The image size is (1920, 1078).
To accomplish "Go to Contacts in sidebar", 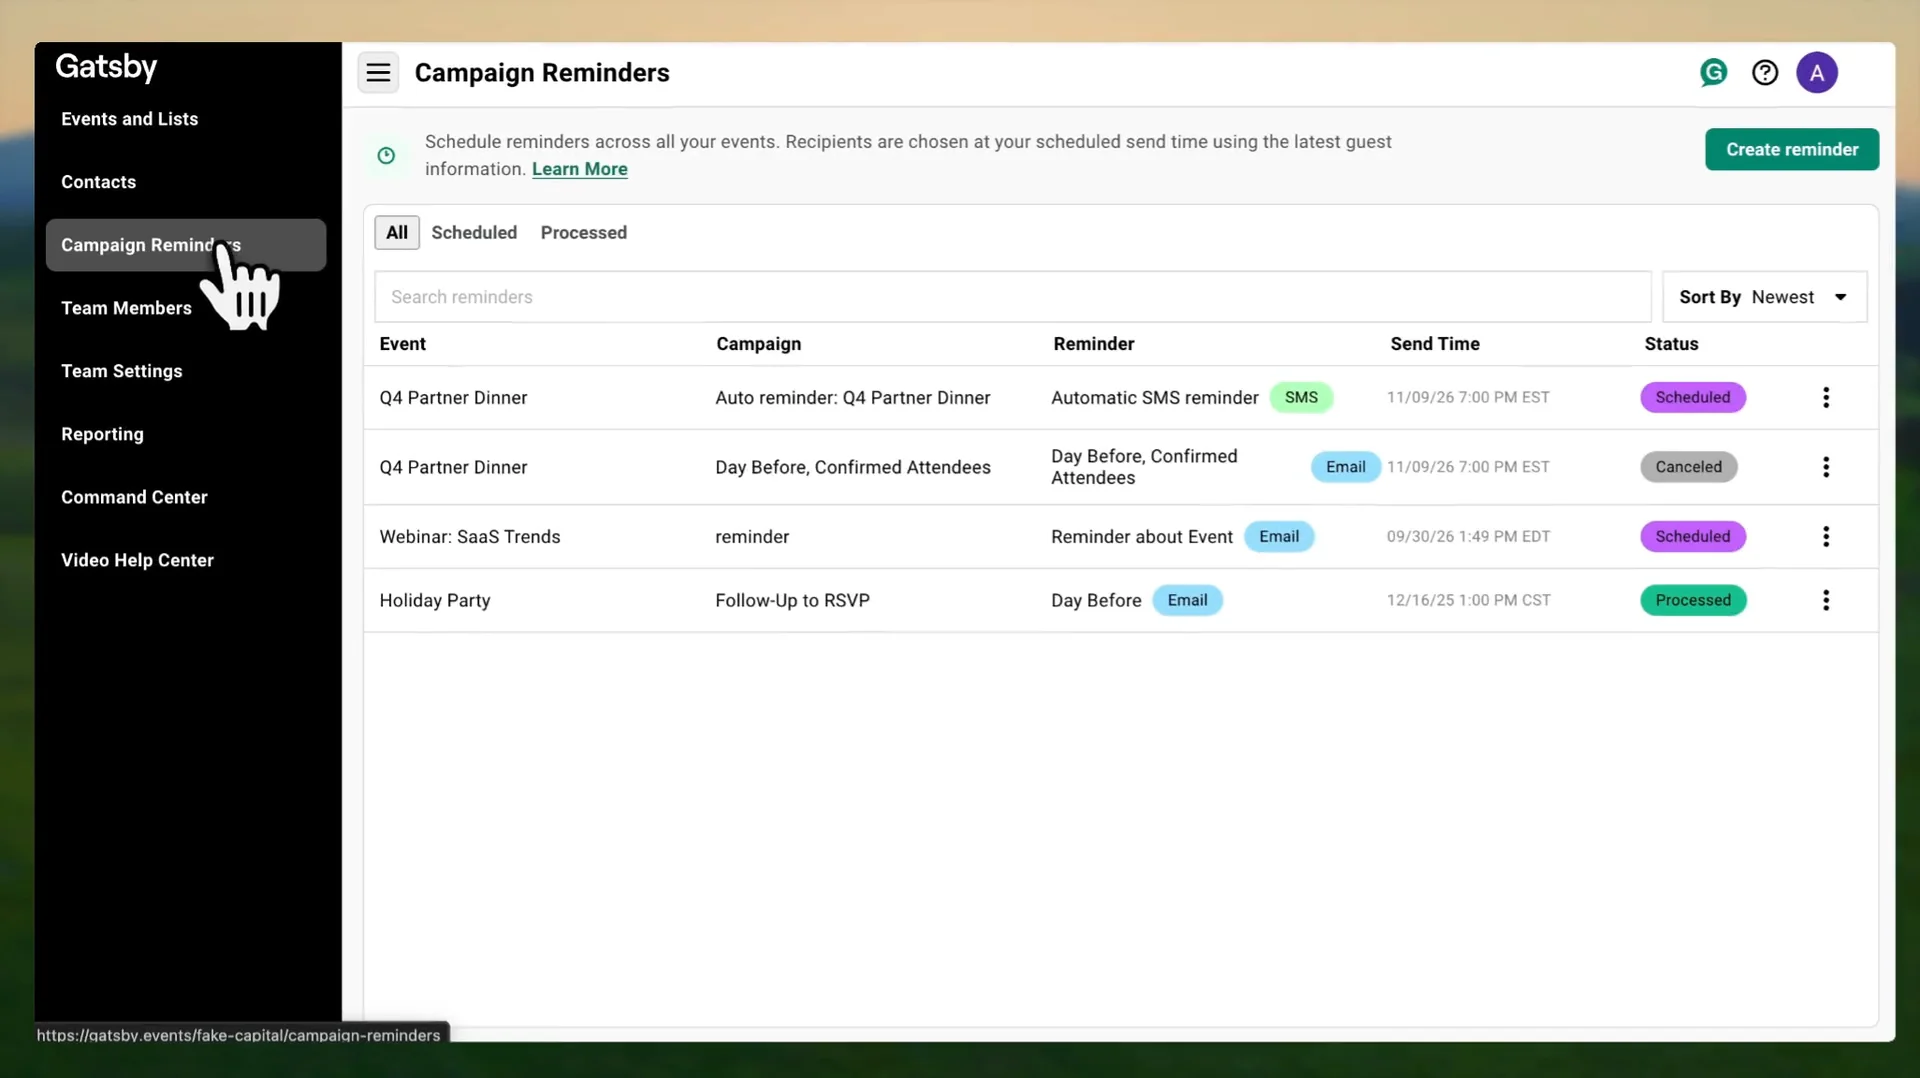I will click(x=98, y=182).
